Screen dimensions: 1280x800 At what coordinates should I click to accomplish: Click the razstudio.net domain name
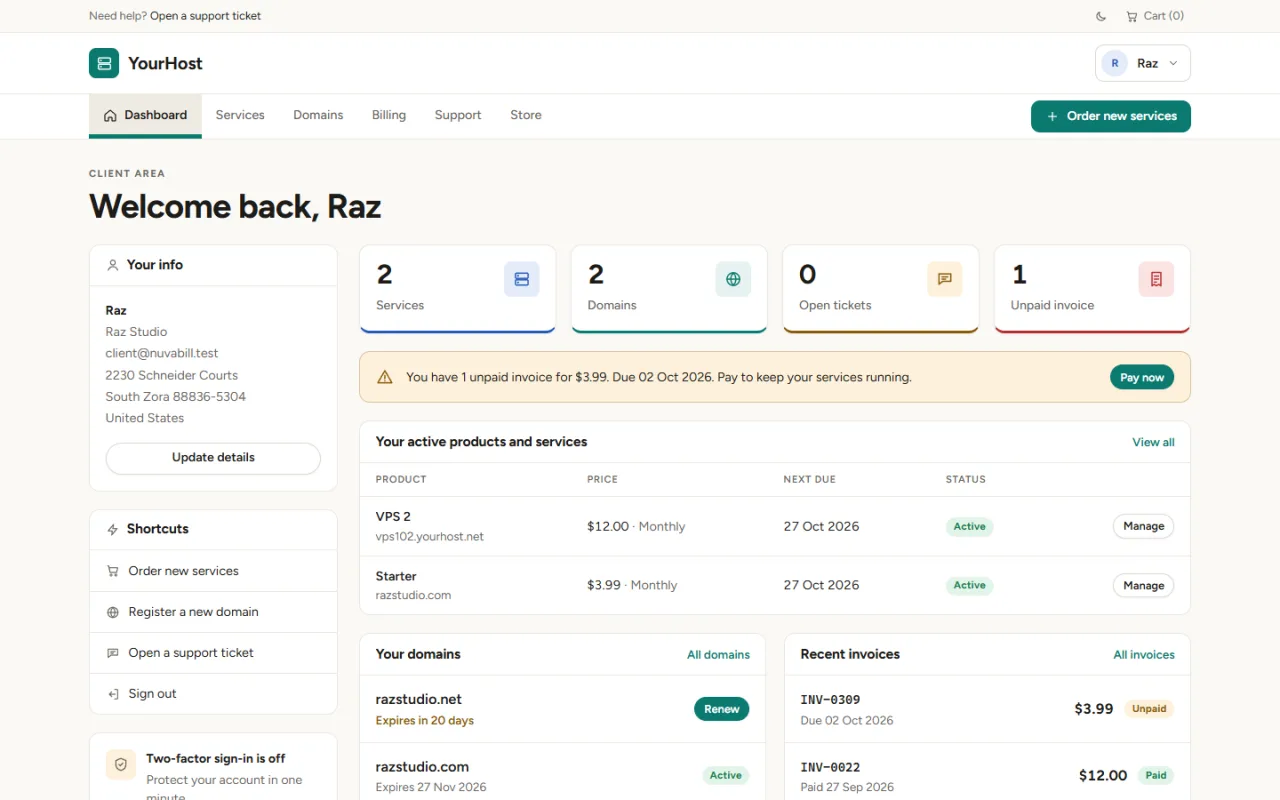coord(418,699)
